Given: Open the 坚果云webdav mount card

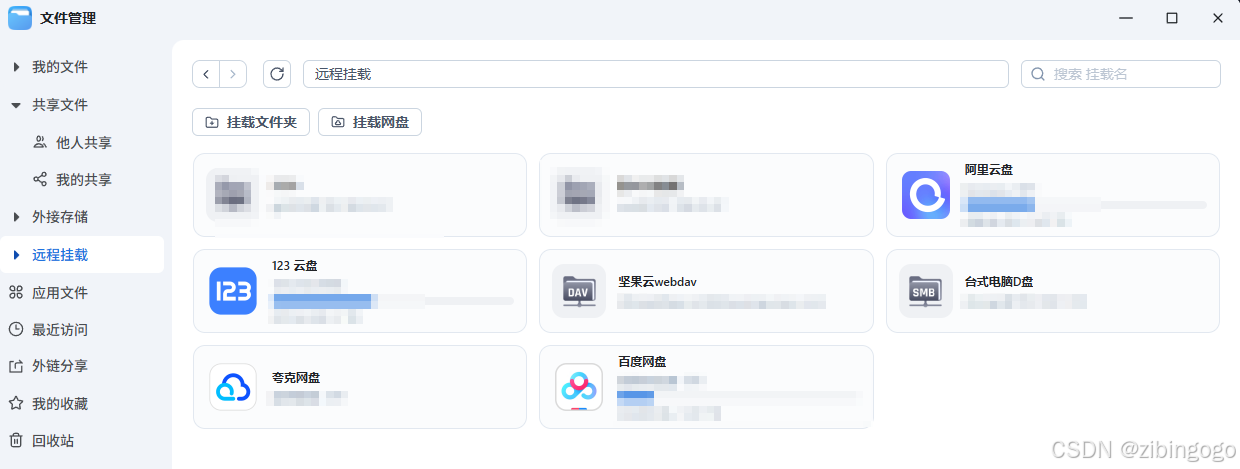Looking at the screenshot, I should (x=706, y=291).
